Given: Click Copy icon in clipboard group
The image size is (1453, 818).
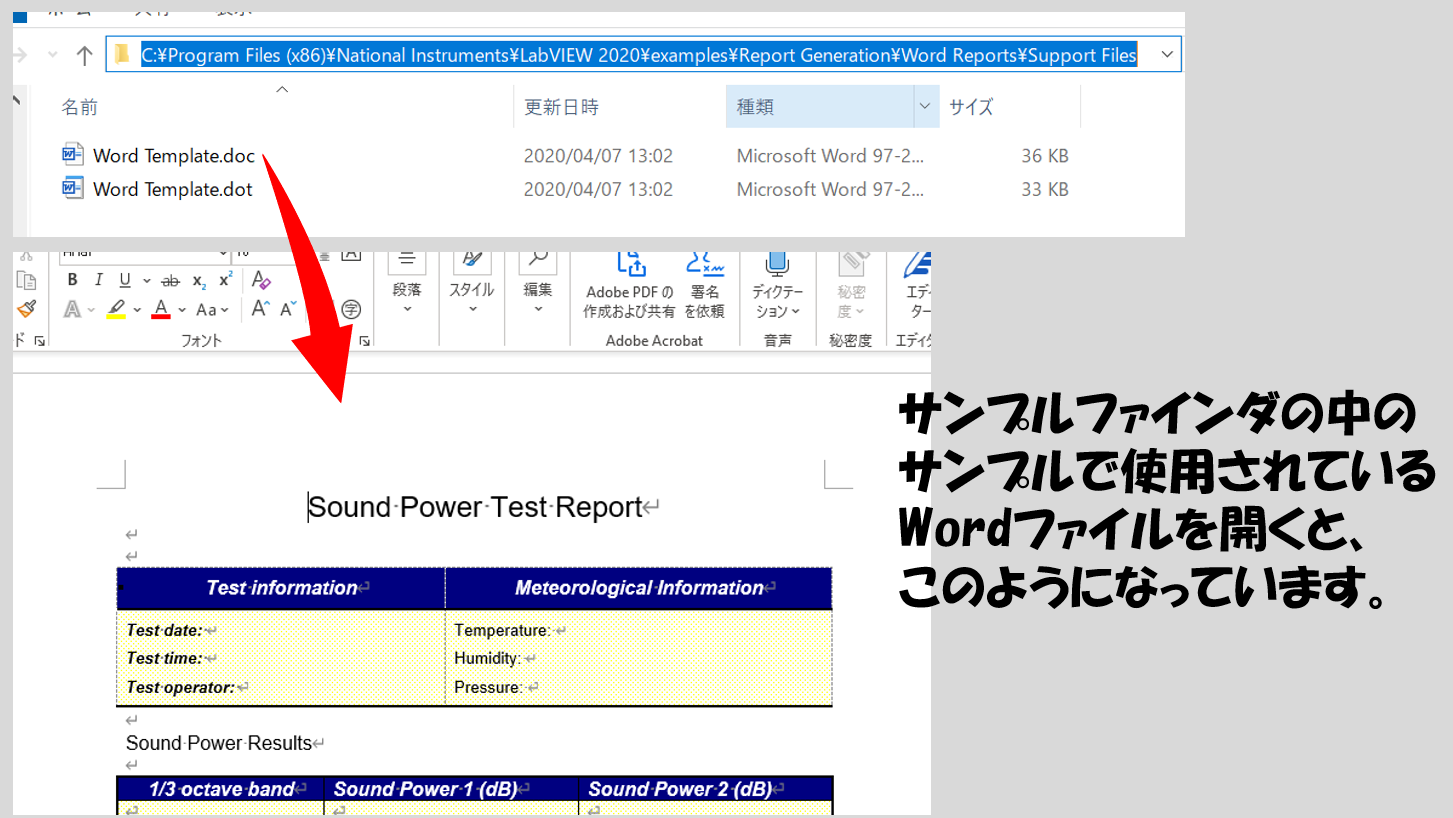Looking at the screenshot, I should click(27, 281).
